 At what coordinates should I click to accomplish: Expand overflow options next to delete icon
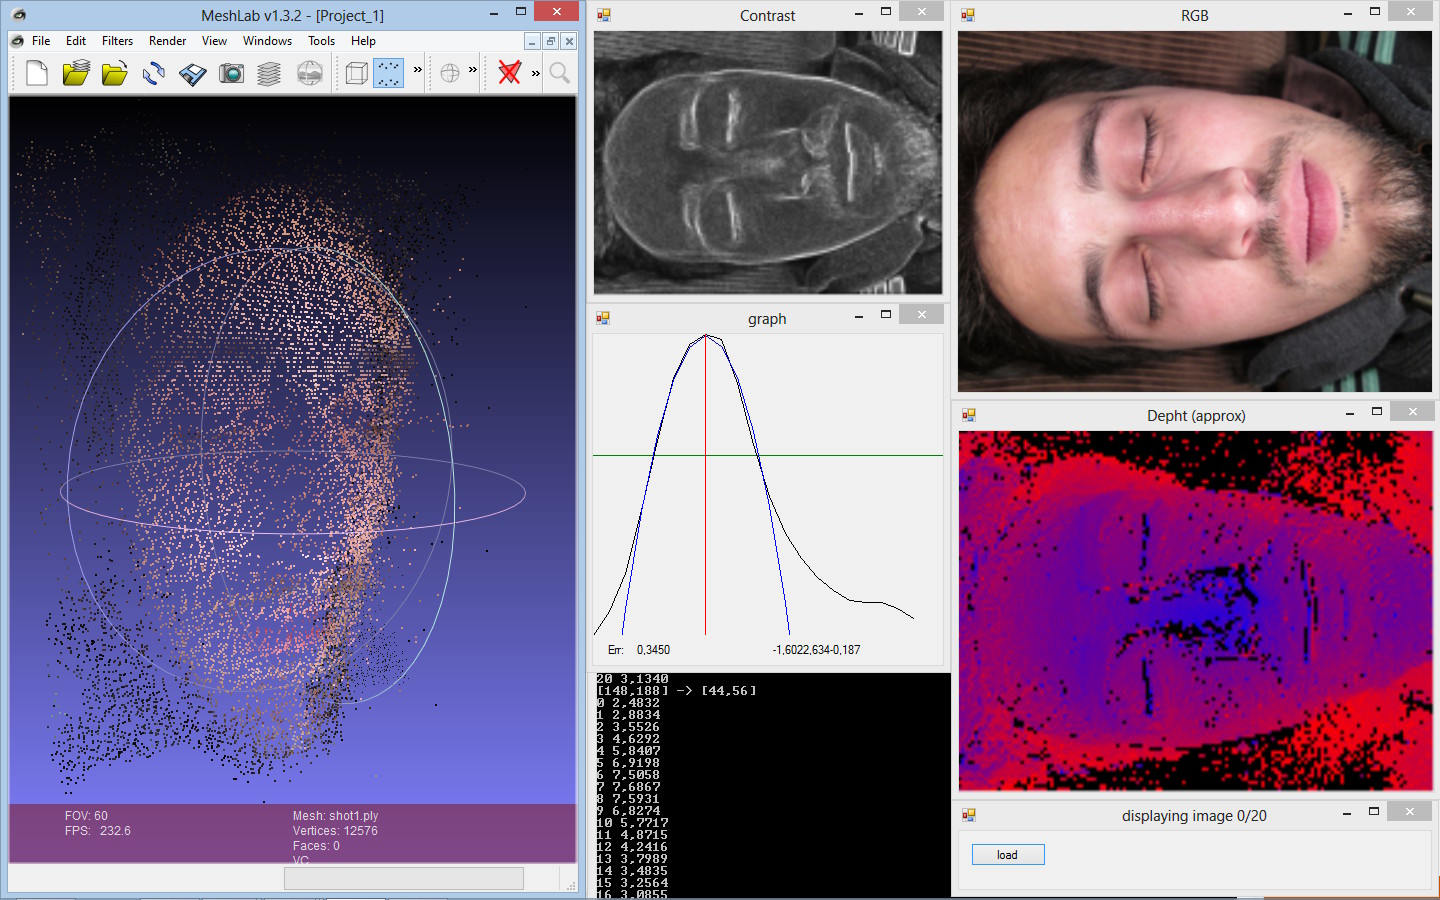[535, 72]
